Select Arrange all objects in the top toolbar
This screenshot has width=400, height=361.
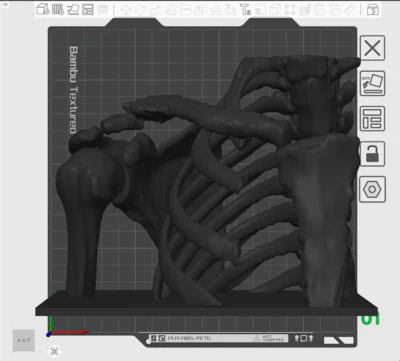pyautogui.click(x=88, y=9)
